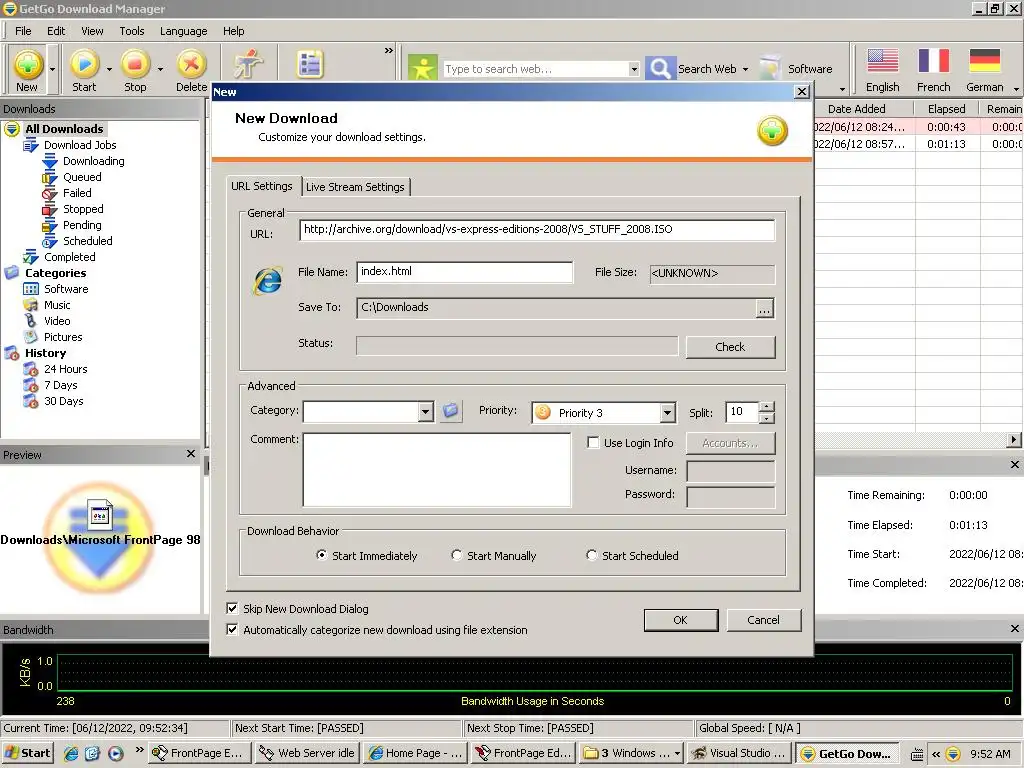Click the category folder icon next to Category
The height and width of the screenshot is (768, 1024).
tap(451, 411)
